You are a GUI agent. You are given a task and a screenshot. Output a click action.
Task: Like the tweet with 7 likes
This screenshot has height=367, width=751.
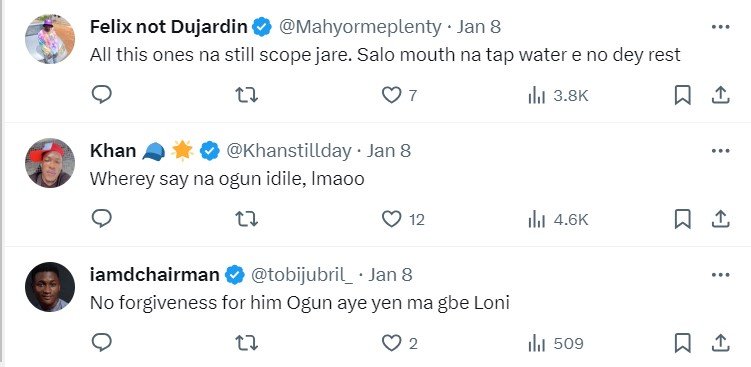coord(399,95)
